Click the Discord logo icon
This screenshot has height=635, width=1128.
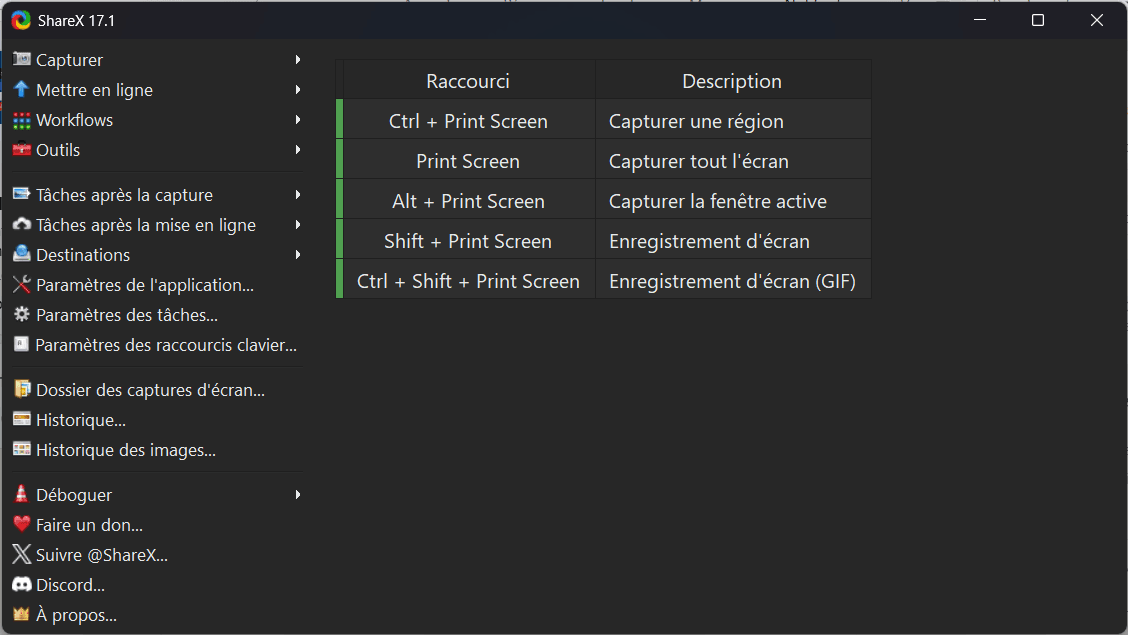(x=22, y=584)
